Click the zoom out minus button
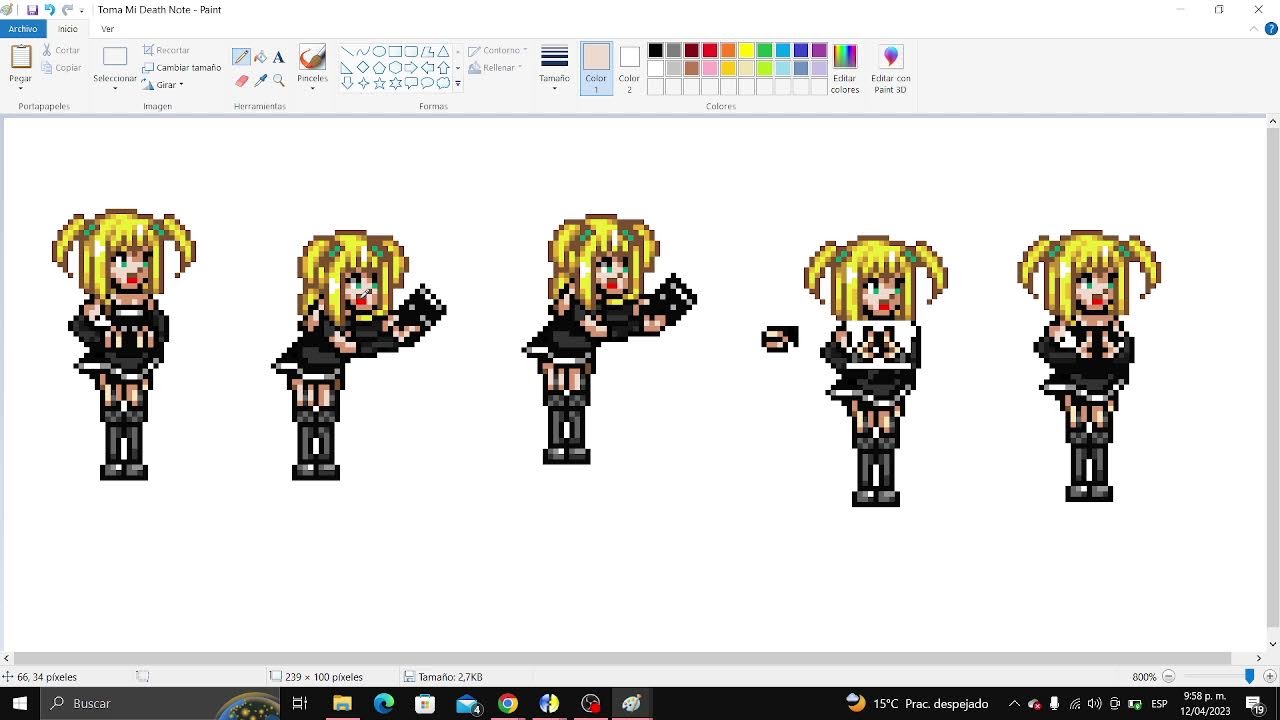Viewport: 1280px width, 720px height. point(1168,677)
